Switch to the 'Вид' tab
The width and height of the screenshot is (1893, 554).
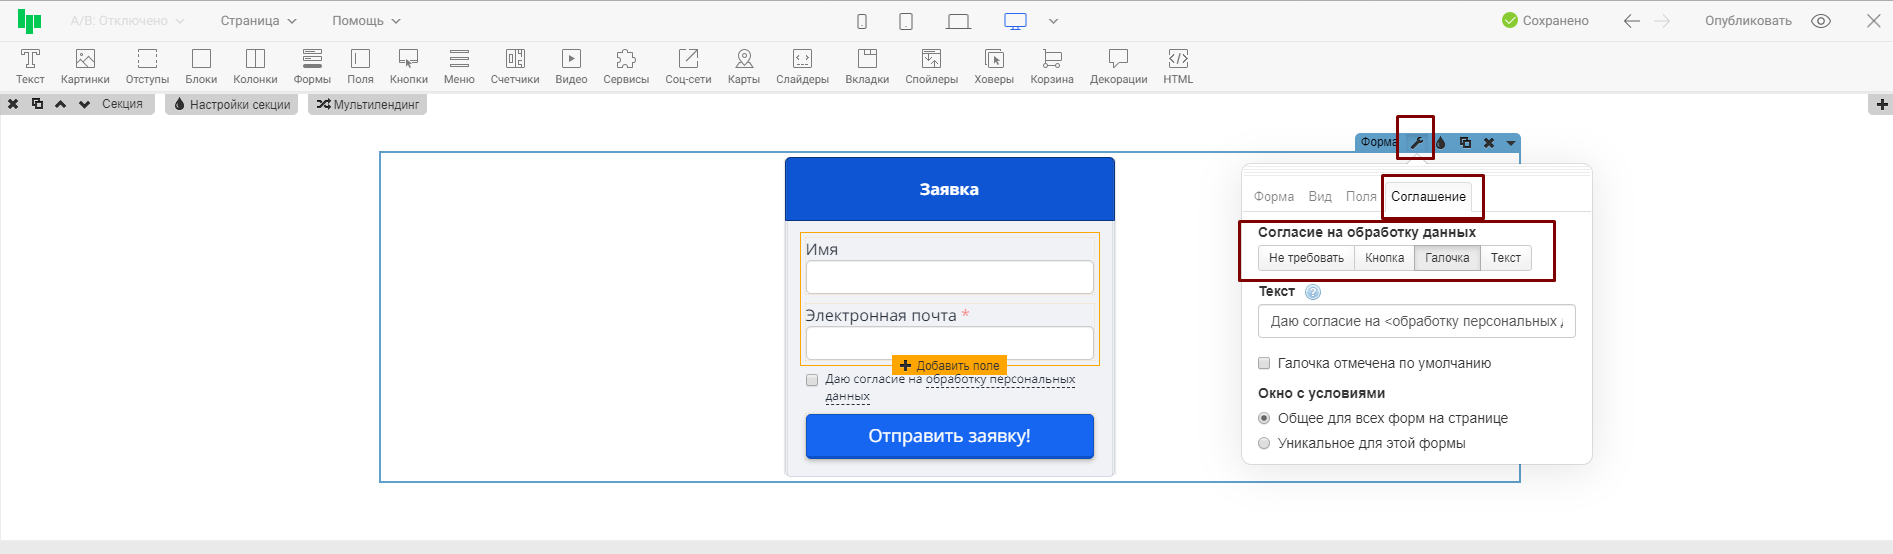click(x=1320, y=197)
